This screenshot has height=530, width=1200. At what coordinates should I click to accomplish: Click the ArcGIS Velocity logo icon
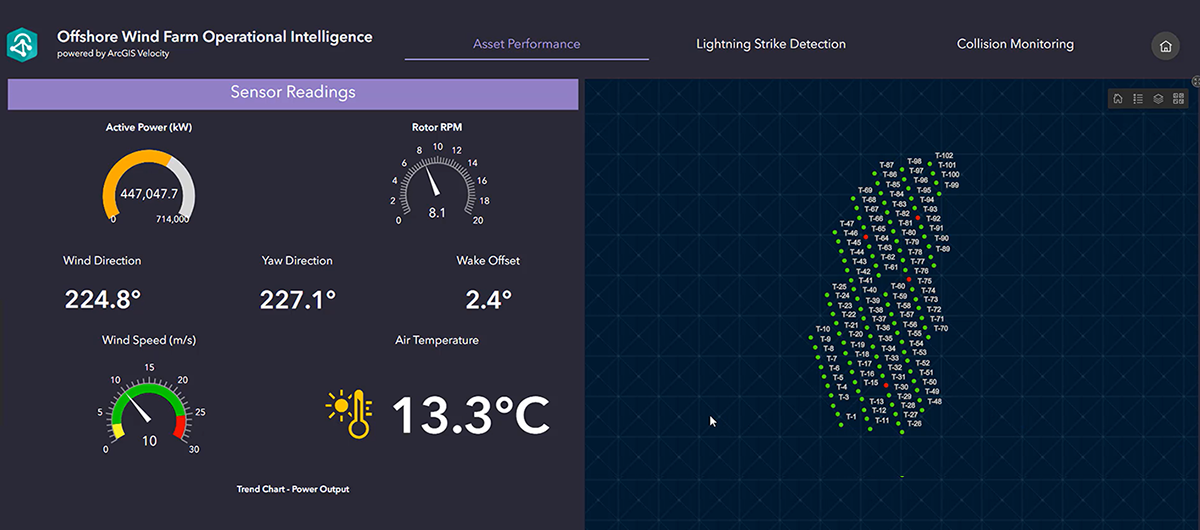coord(21,45)
